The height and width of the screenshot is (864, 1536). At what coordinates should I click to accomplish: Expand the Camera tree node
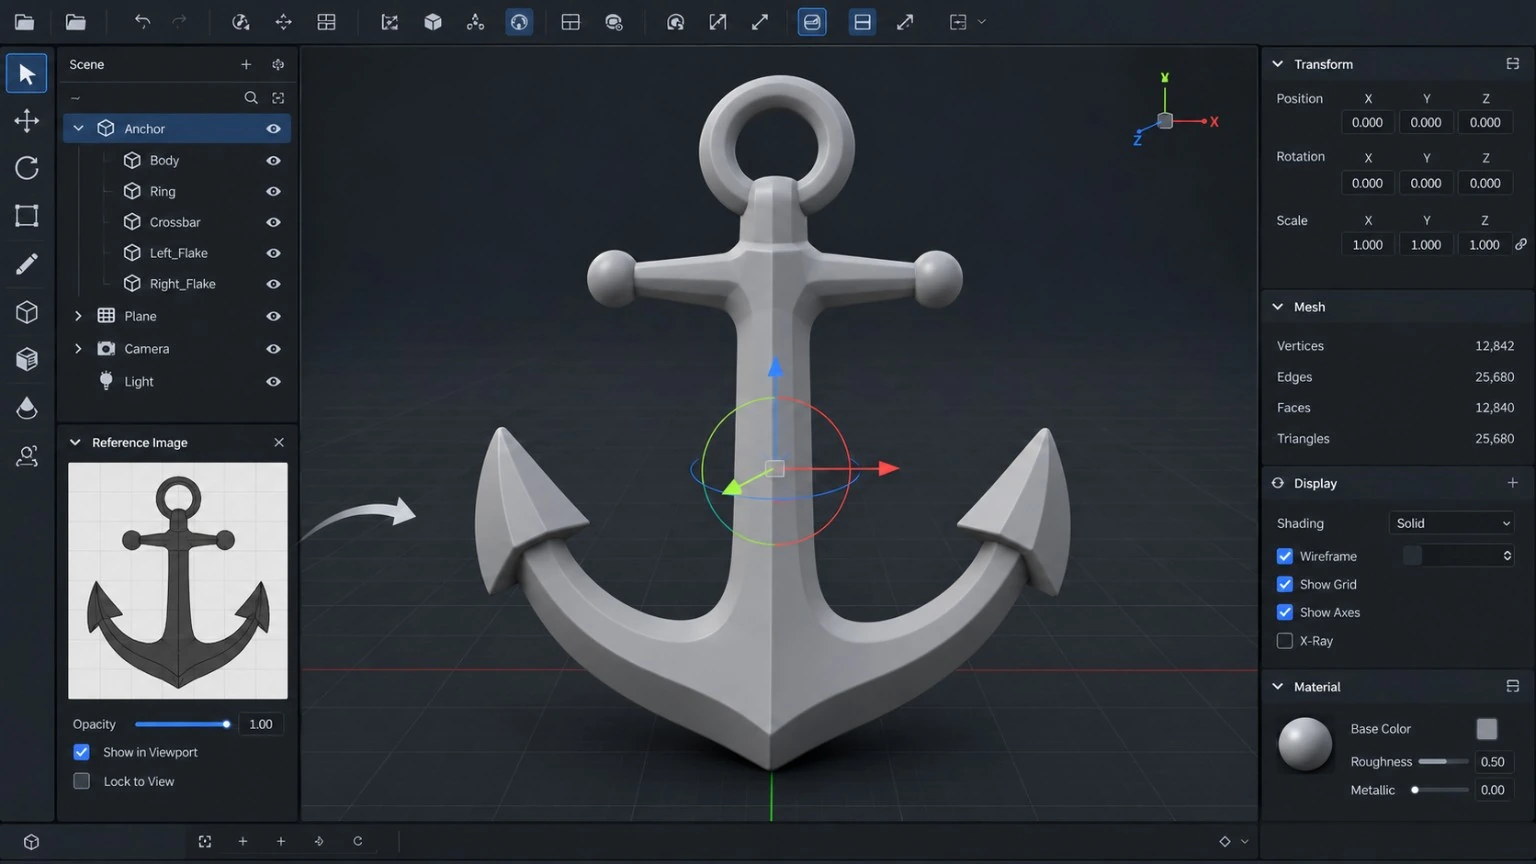pos(78,349)
